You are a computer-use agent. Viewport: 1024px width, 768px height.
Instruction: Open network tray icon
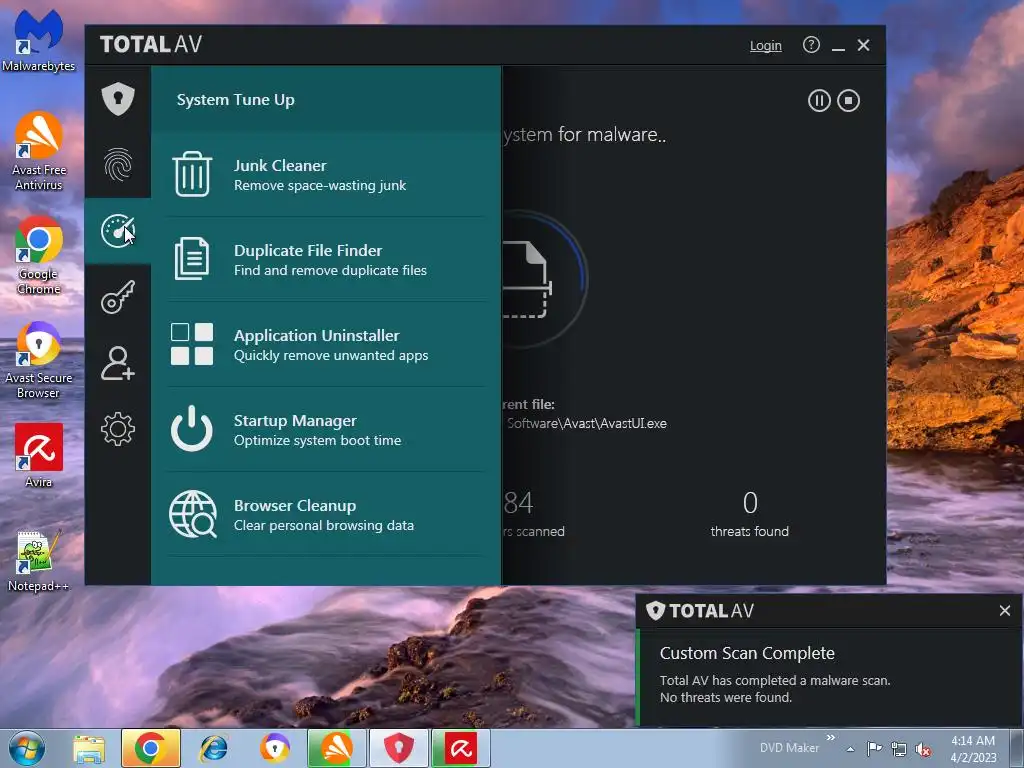click(899, 749)
